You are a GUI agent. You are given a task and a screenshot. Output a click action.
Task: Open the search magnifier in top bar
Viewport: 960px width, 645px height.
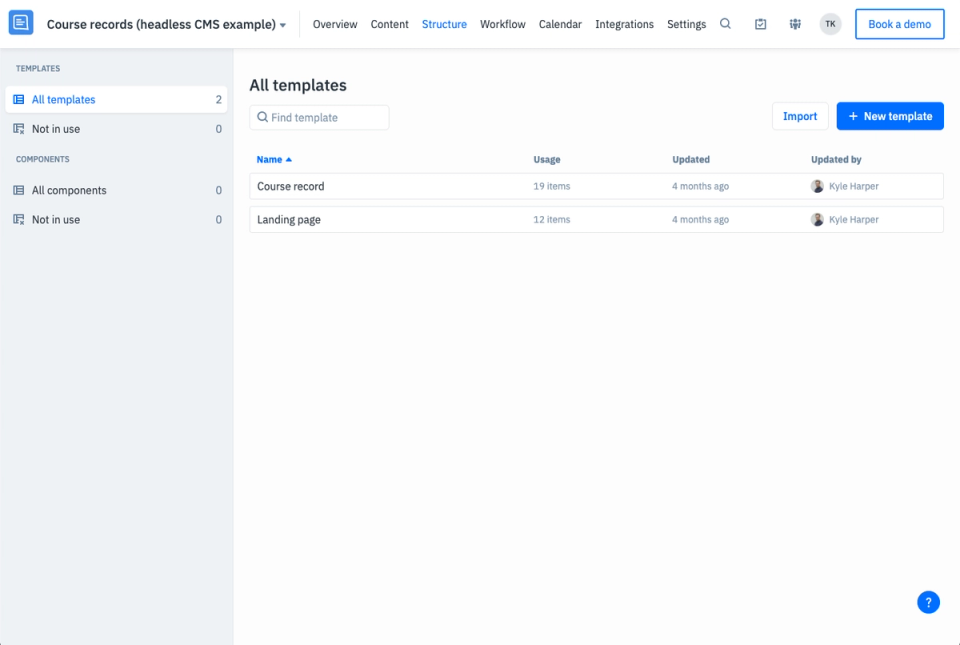(725, 24)
